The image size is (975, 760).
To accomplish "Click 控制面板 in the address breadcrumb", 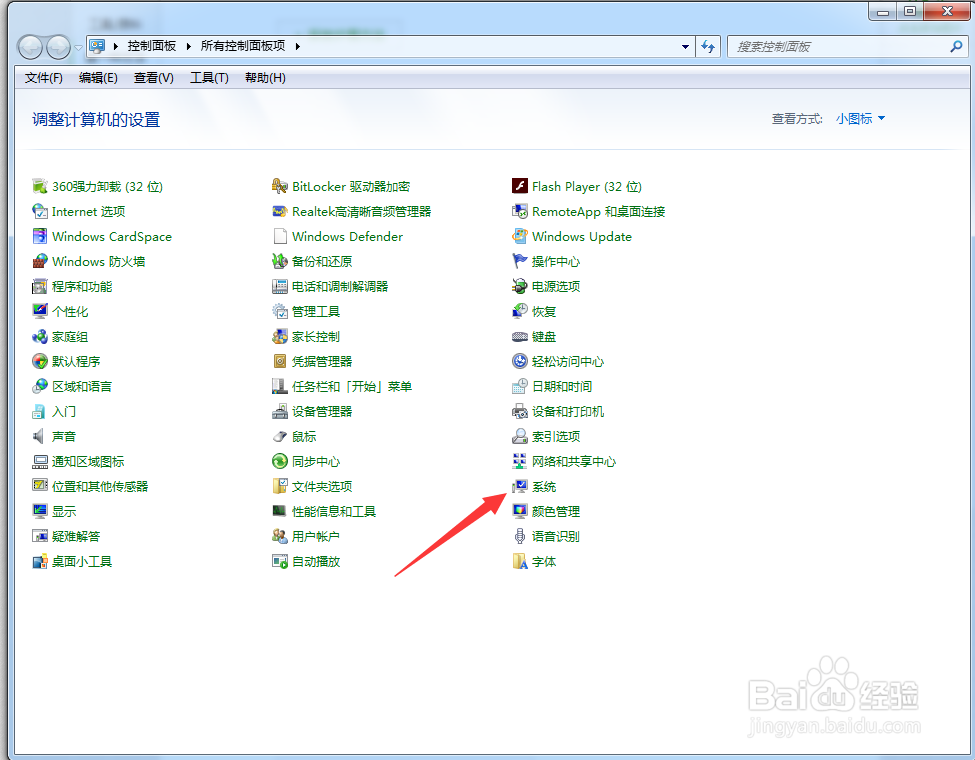I will pos(152,46).
